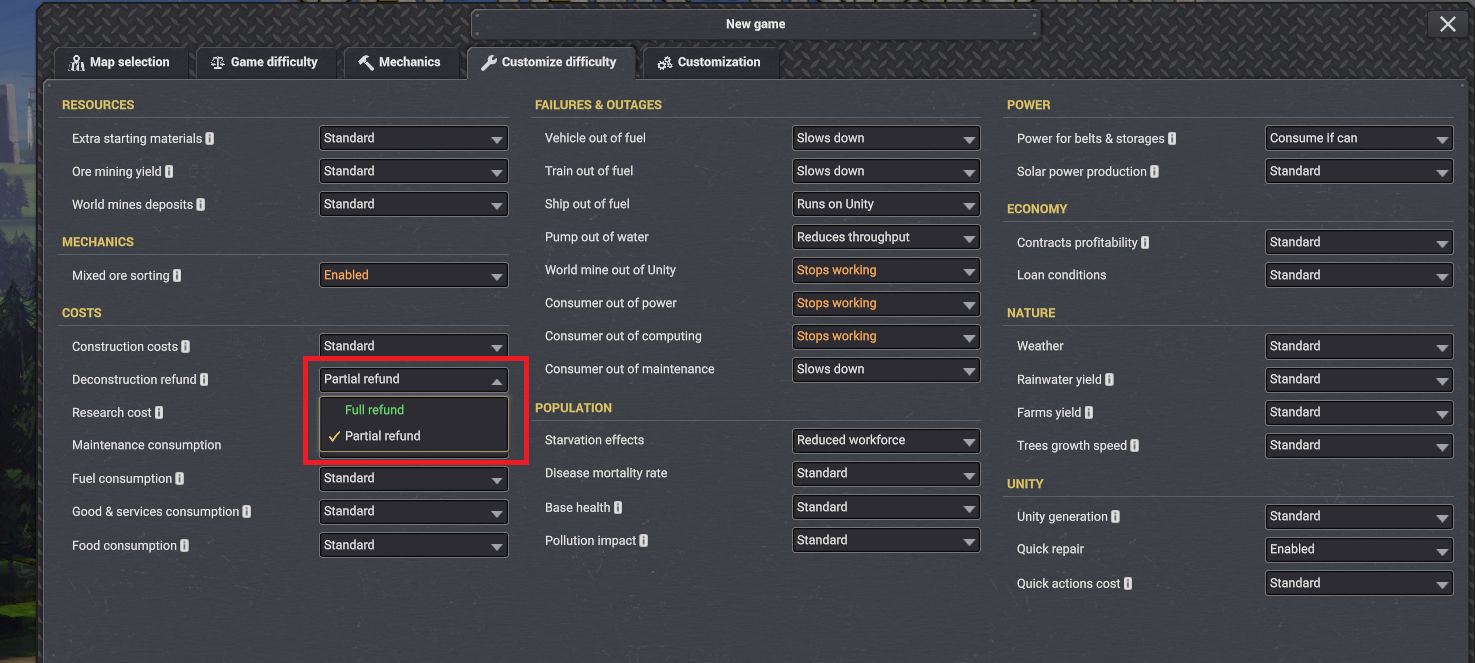Open info icon beside Farms yield
1475x663 pixels.
(x=1089, y=413)
